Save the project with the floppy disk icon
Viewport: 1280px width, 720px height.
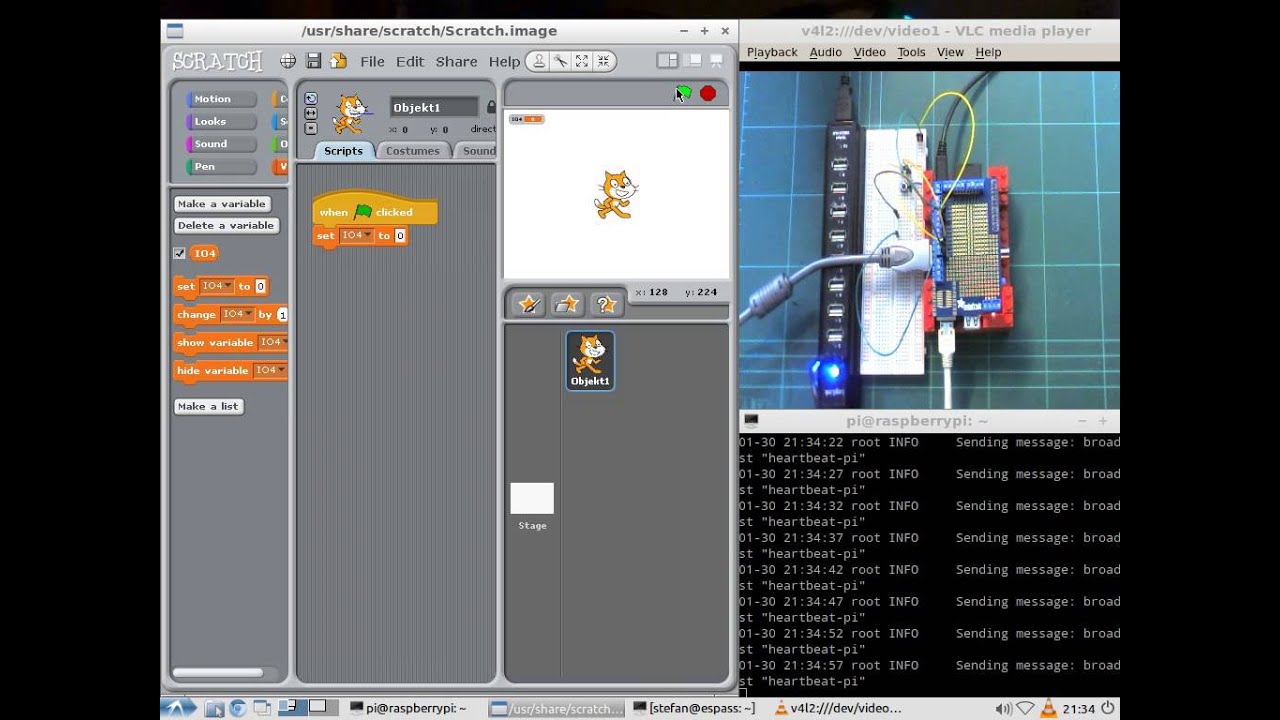(x=313, y=61)
